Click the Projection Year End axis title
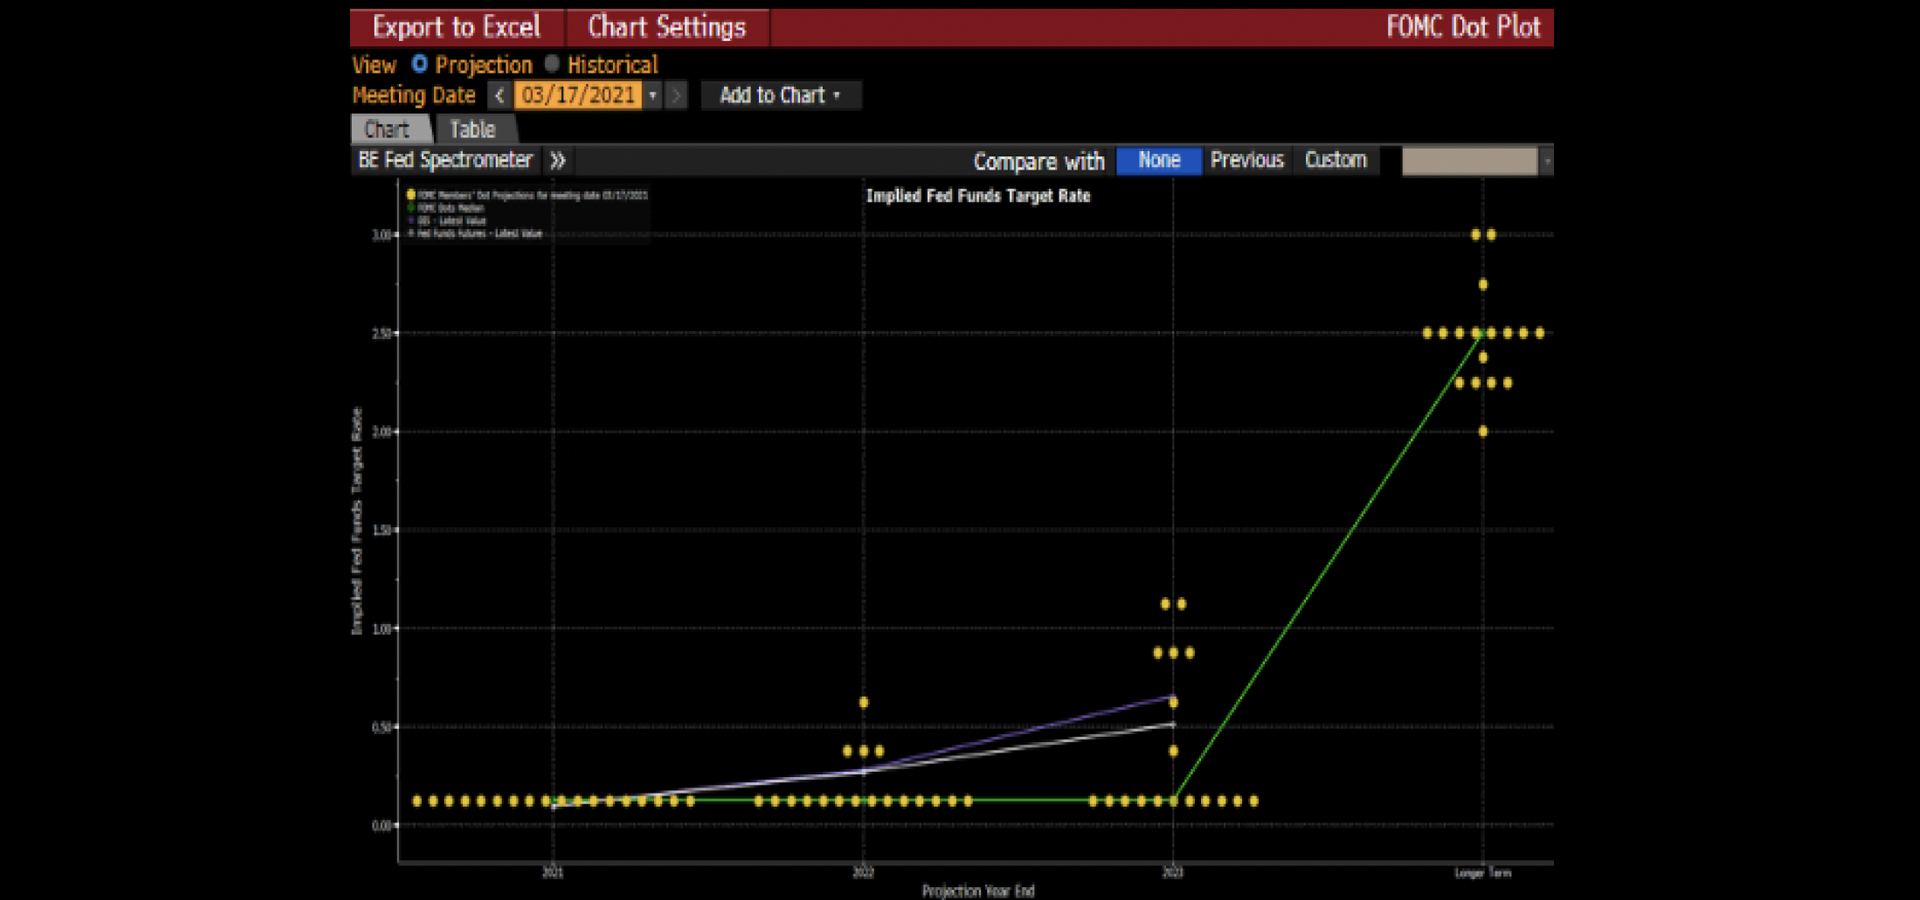The height and width of the screenshot is (900, 1920). coord(978,891)
